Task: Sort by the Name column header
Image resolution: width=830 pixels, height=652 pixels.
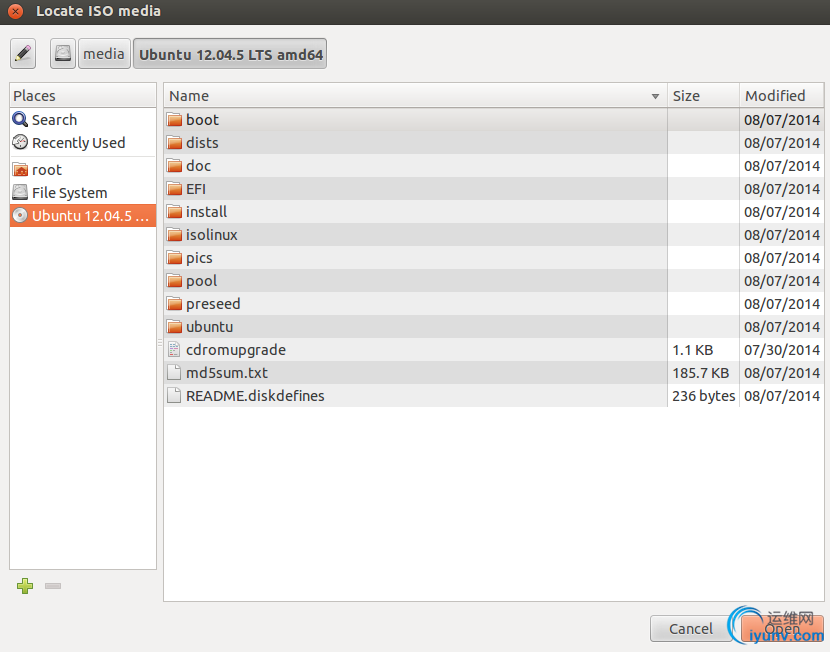Action: click(x=416, y=96)
